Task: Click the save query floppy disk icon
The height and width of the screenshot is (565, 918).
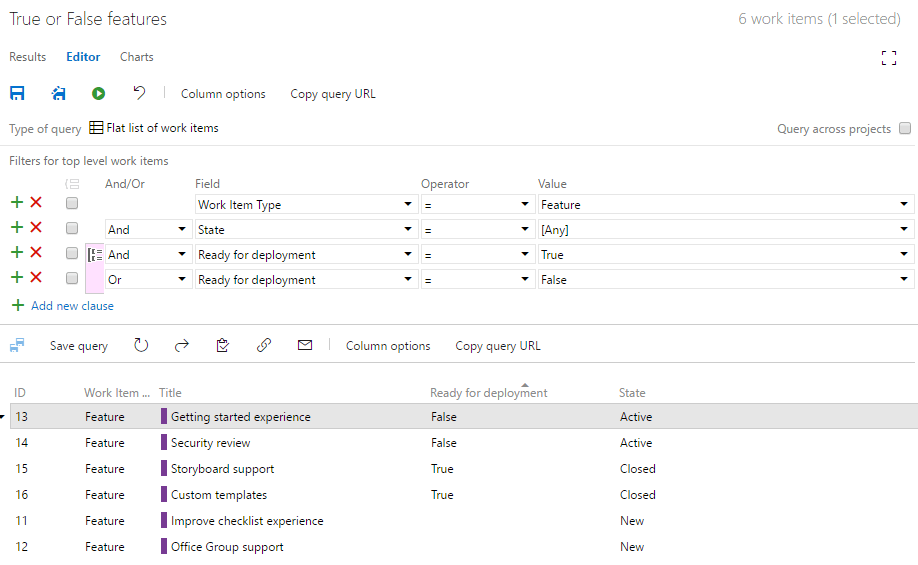Action: [17, 93]
